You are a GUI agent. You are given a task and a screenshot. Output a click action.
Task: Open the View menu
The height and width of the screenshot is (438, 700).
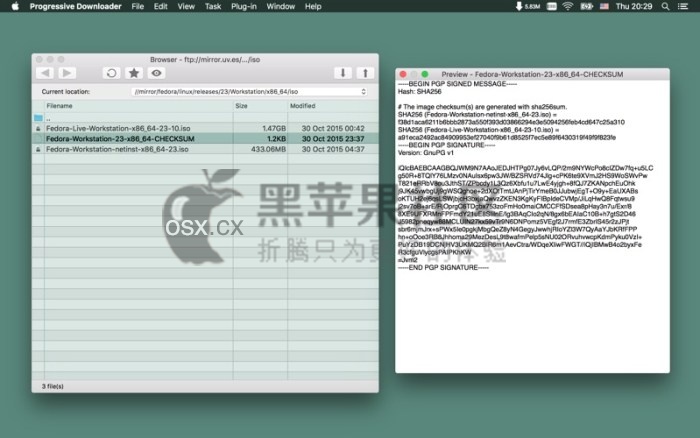[x=186, y=6]
